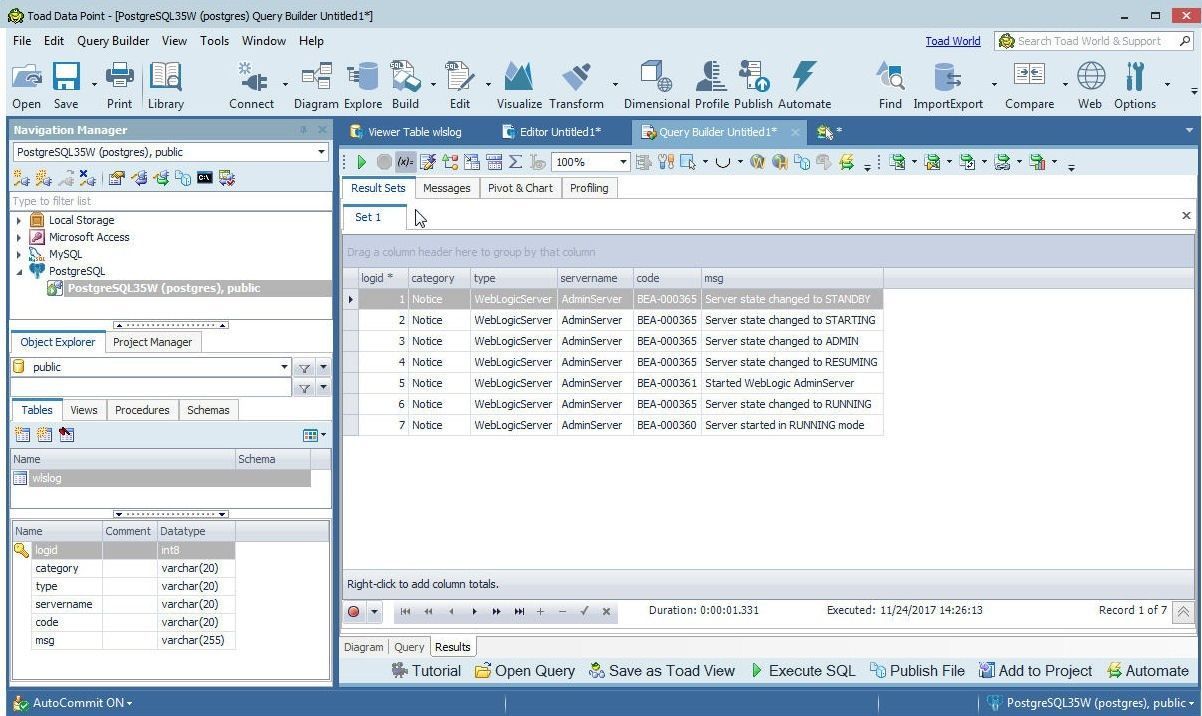
Task: Click the Save icon in main toolbar
Action: (x=66, y=85)
